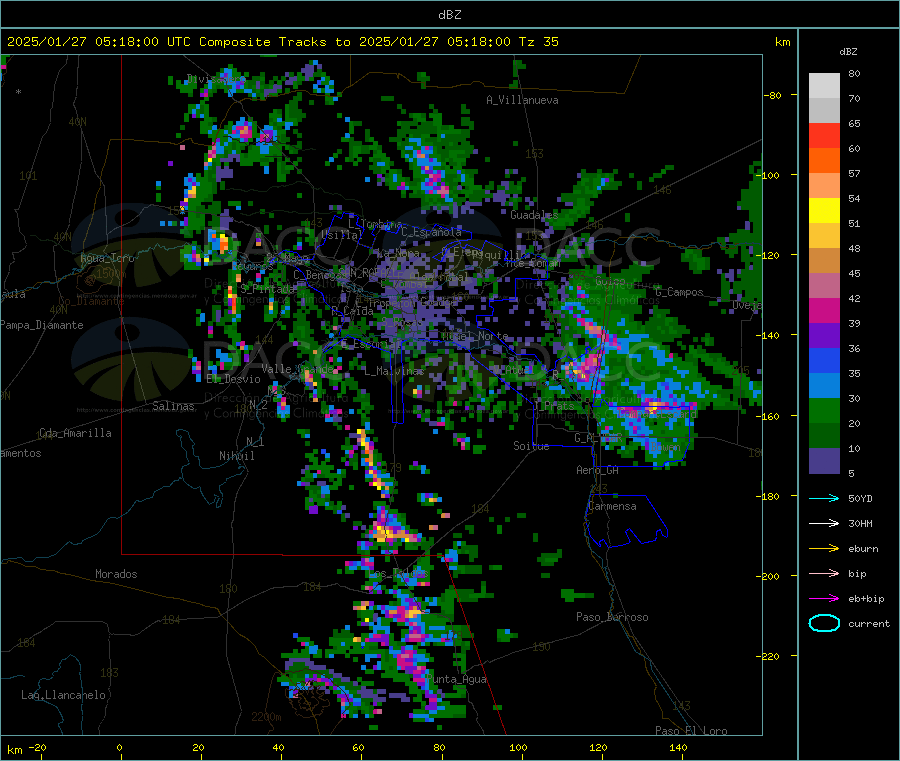Image resolution: width=900 pixels, height=761 pixels.
Task: Click the 'A_Villanueva' map label
Action: 522,100
